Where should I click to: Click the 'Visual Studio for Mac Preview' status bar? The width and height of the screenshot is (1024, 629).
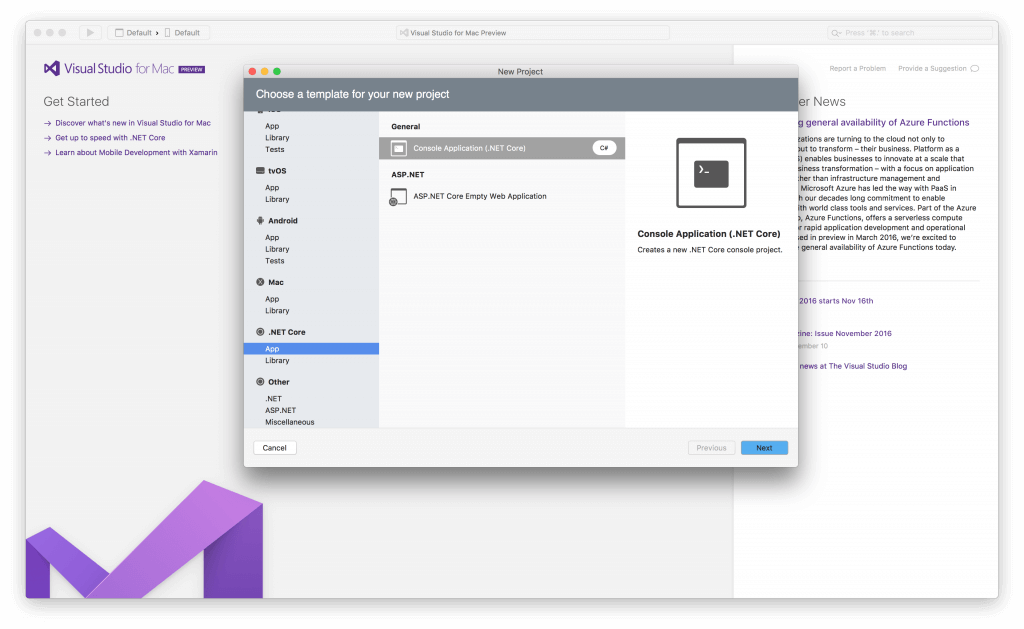coord(533,33)
